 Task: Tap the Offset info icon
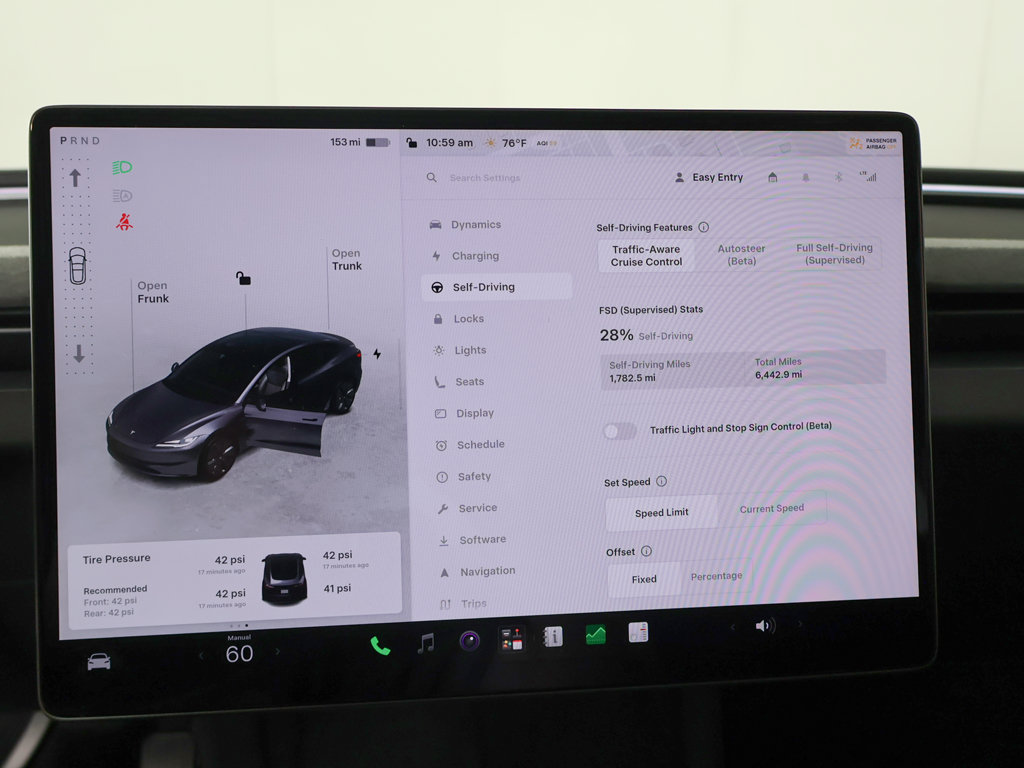[647, 551]
